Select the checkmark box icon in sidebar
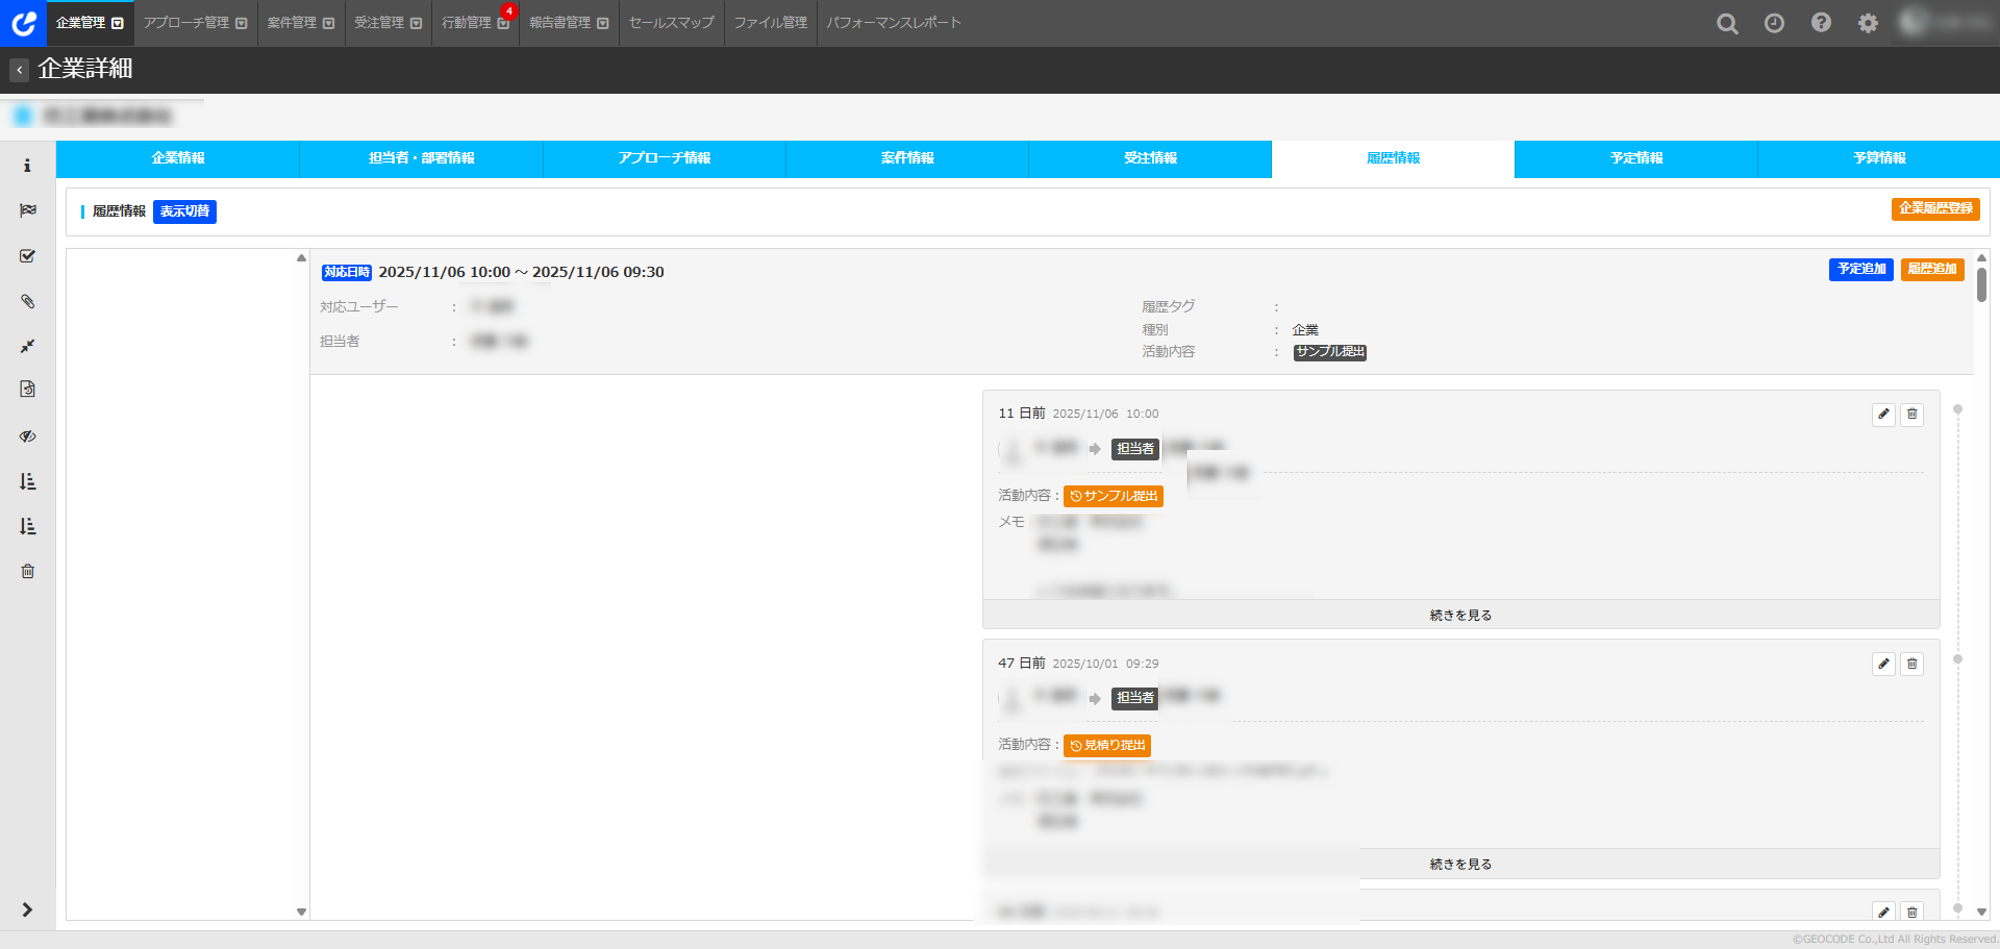 pyautogui.click(x=28, y=256)
